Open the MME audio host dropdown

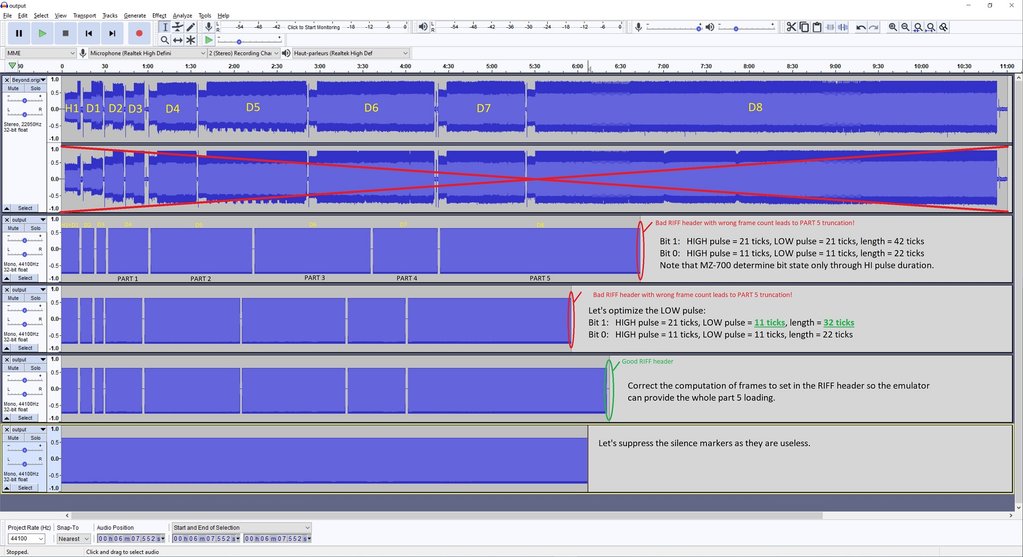pyautogui.click(x=40, y=53)
